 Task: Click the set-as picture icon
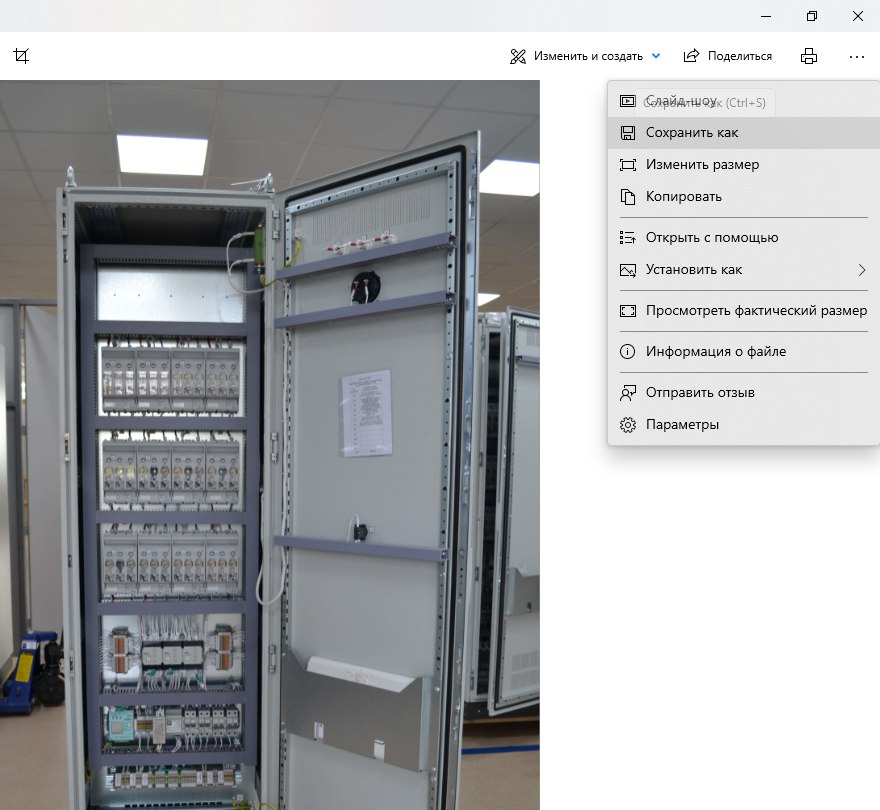(627, 270)
